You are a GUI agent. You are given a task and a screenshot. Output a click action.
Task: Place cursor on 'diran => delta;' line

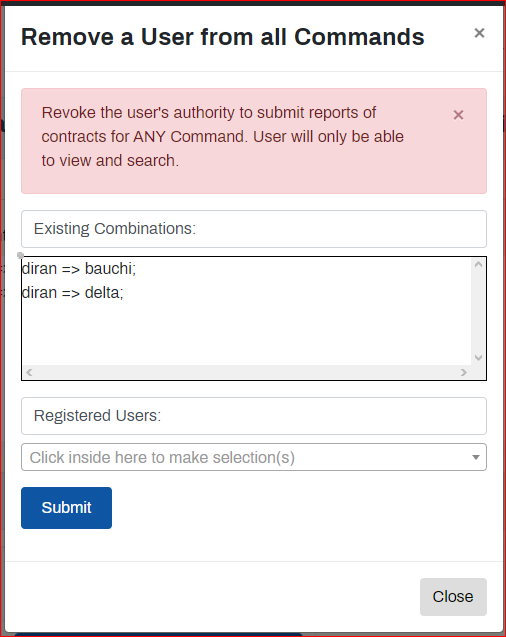pyautogui.click(x=73, y=293)
